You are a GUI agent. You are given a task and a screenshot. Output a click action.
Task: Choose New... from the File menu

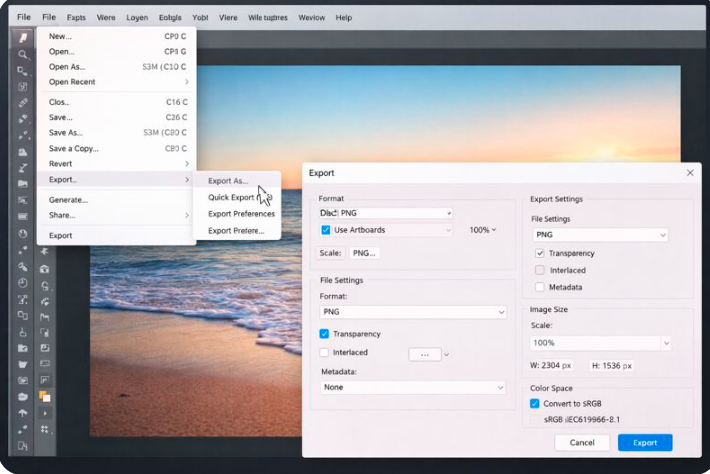118,36
